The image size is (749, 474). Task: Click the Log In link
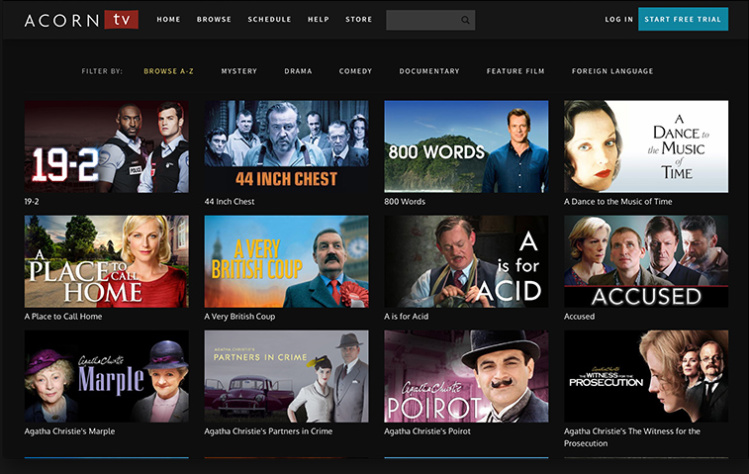tap(619, 20)
